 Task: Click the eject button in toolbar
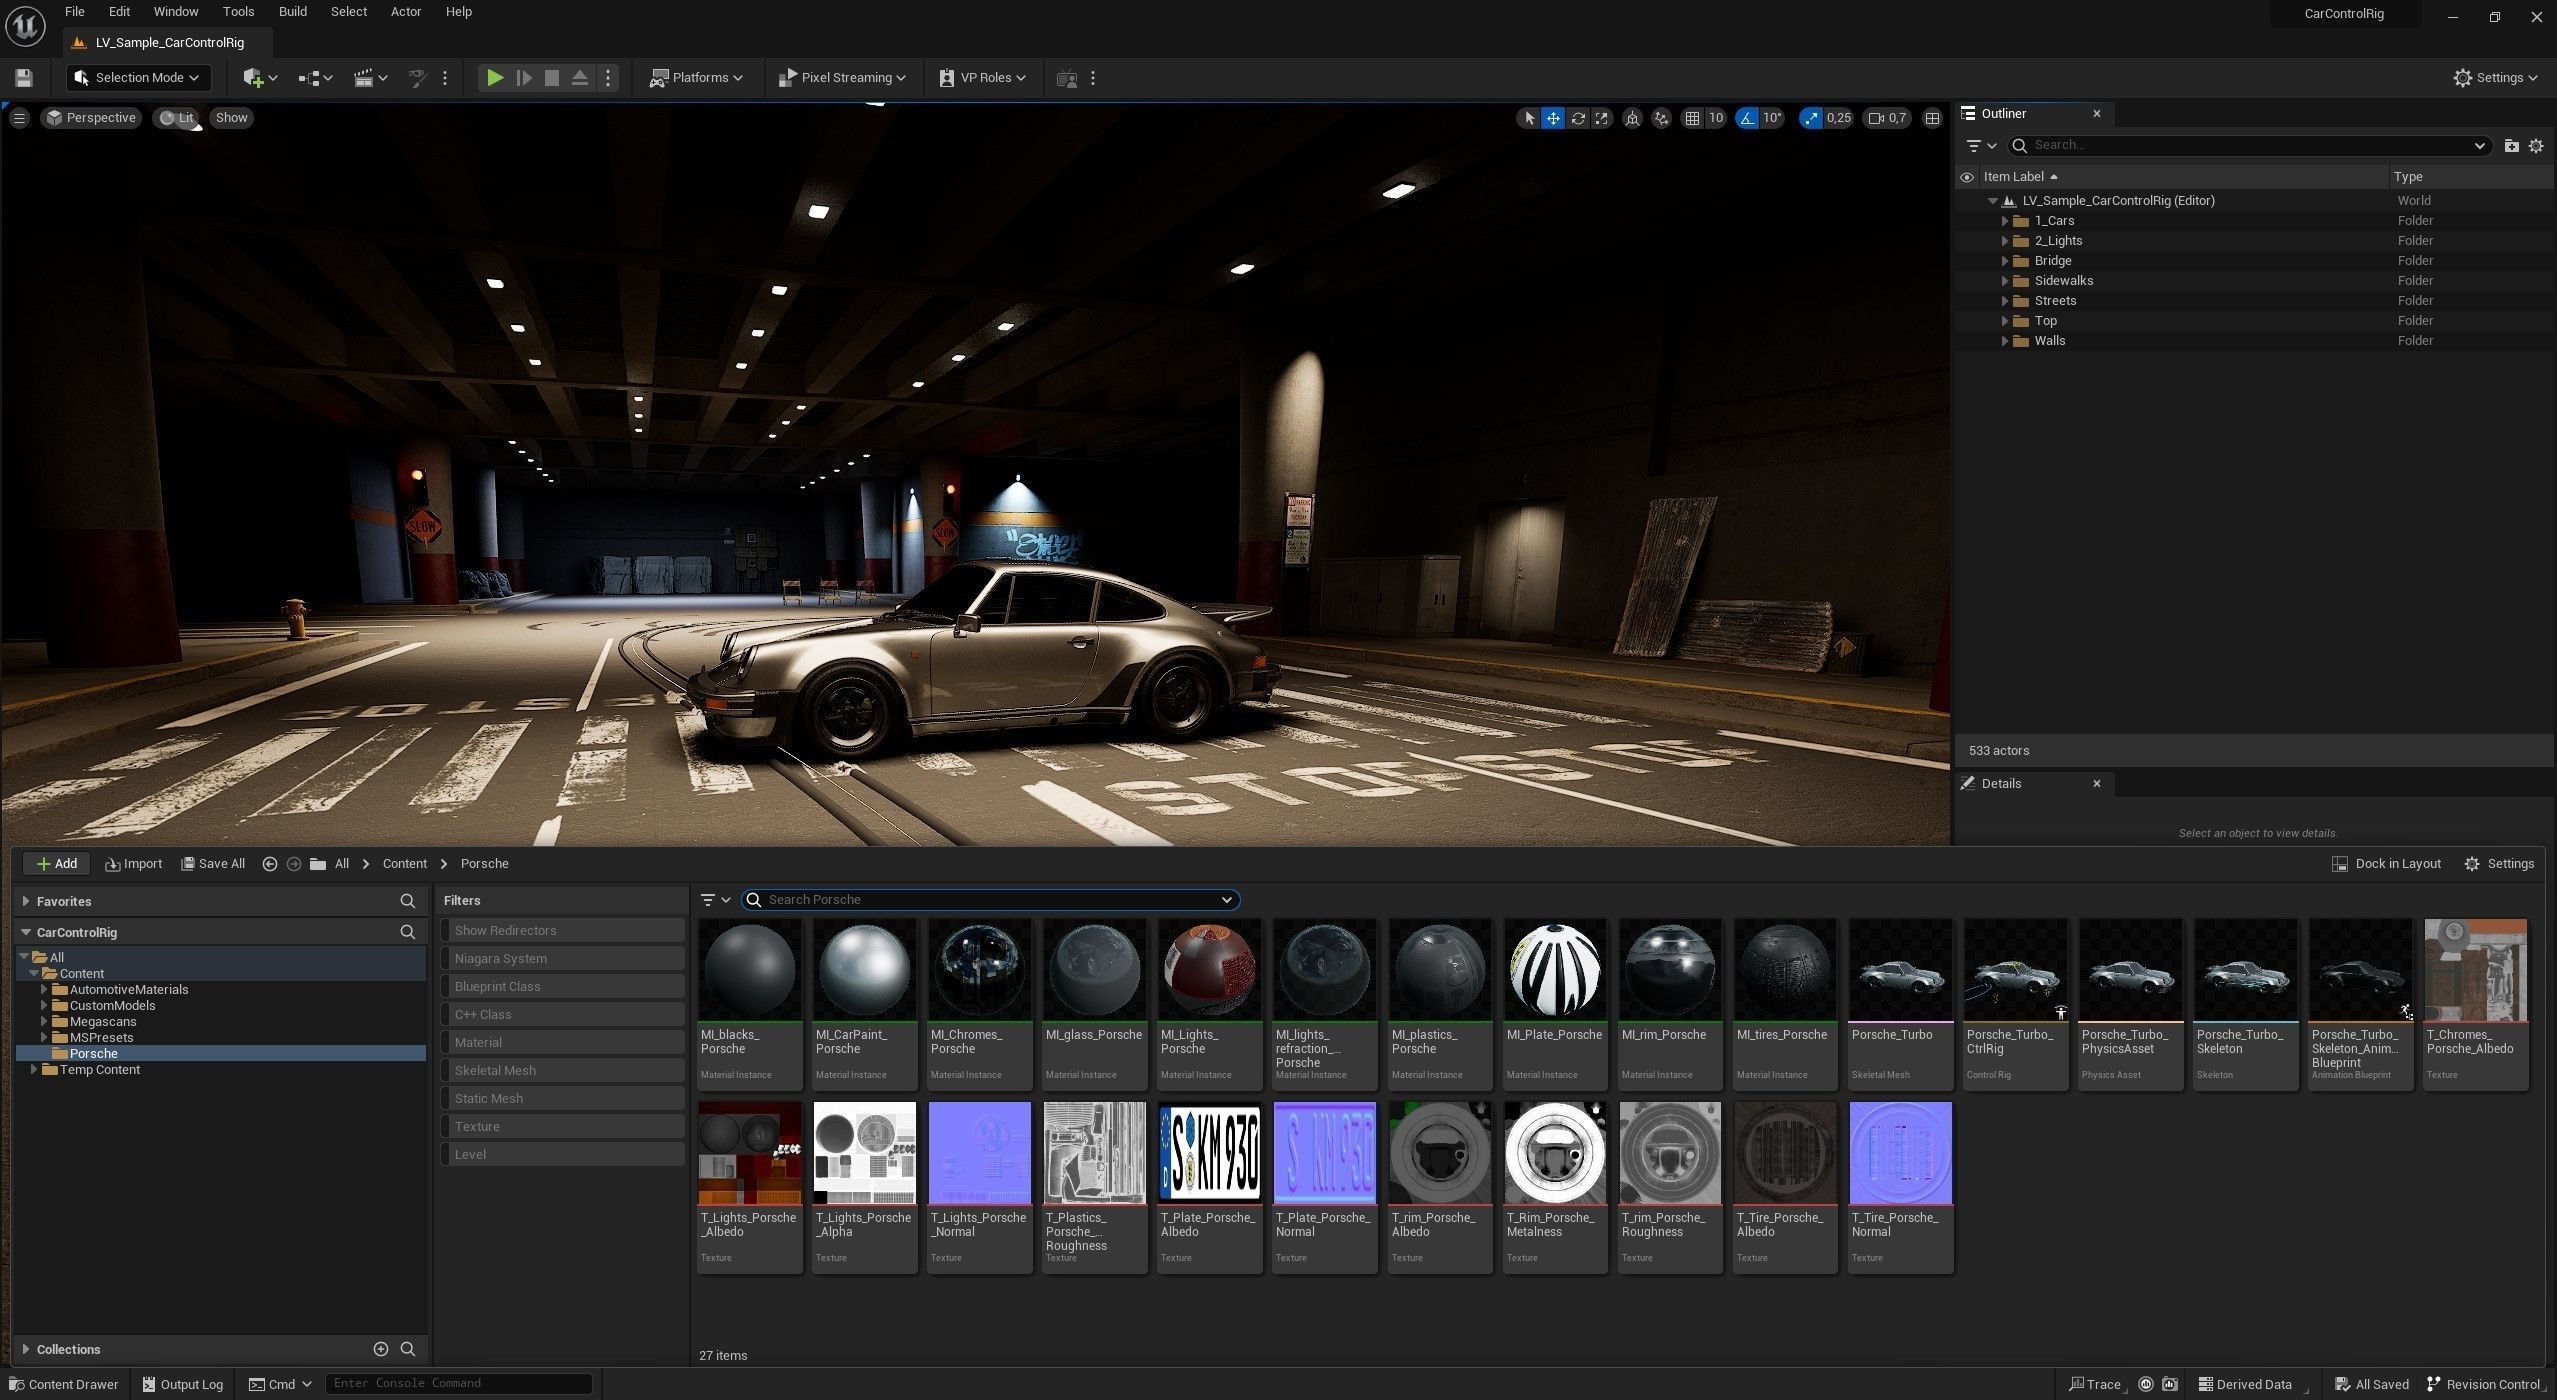[x=579, y=78]
